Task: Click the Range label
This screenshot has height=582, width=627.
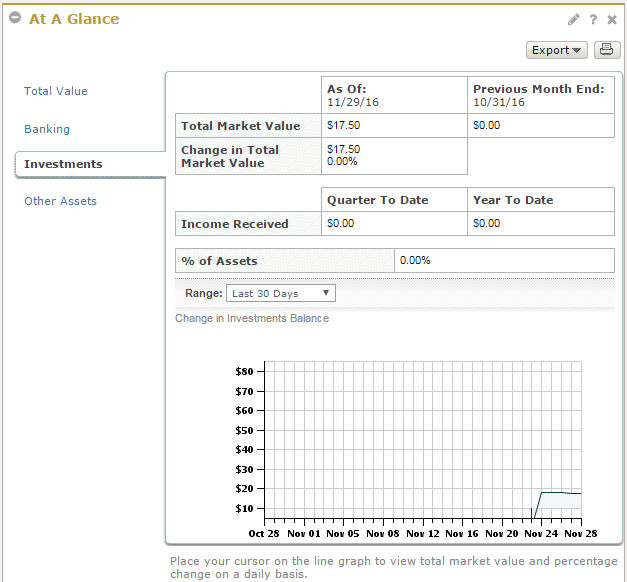Action: tap(204, 293)
